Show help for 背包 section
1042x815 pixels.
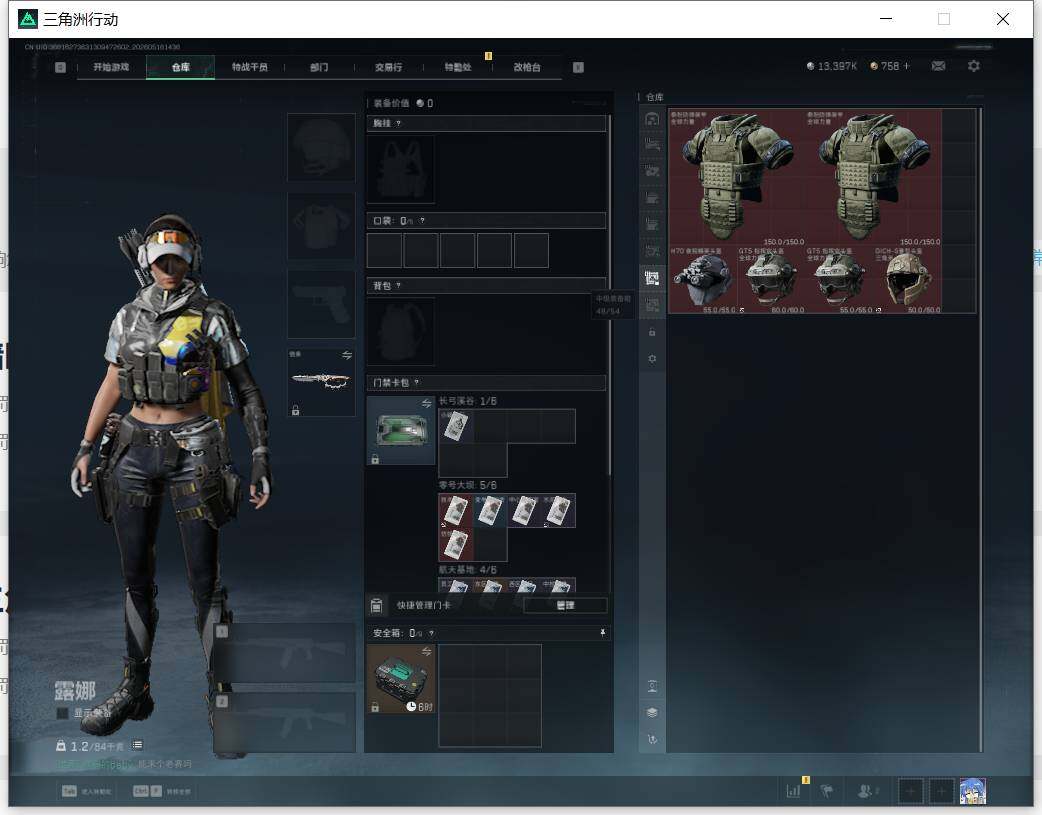pyautogui.click(x=398, y=286)
